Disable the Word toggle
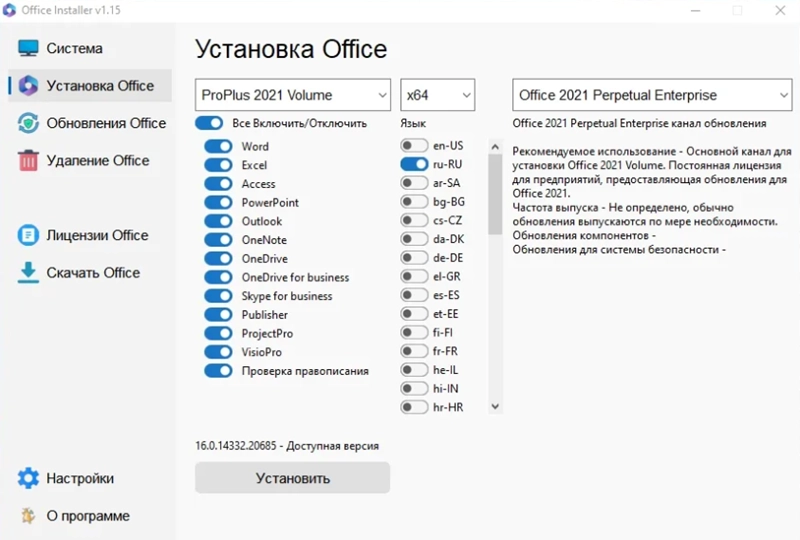Image resolution: width=800 pixels, height=540 pixels. [x=218, y=146]
